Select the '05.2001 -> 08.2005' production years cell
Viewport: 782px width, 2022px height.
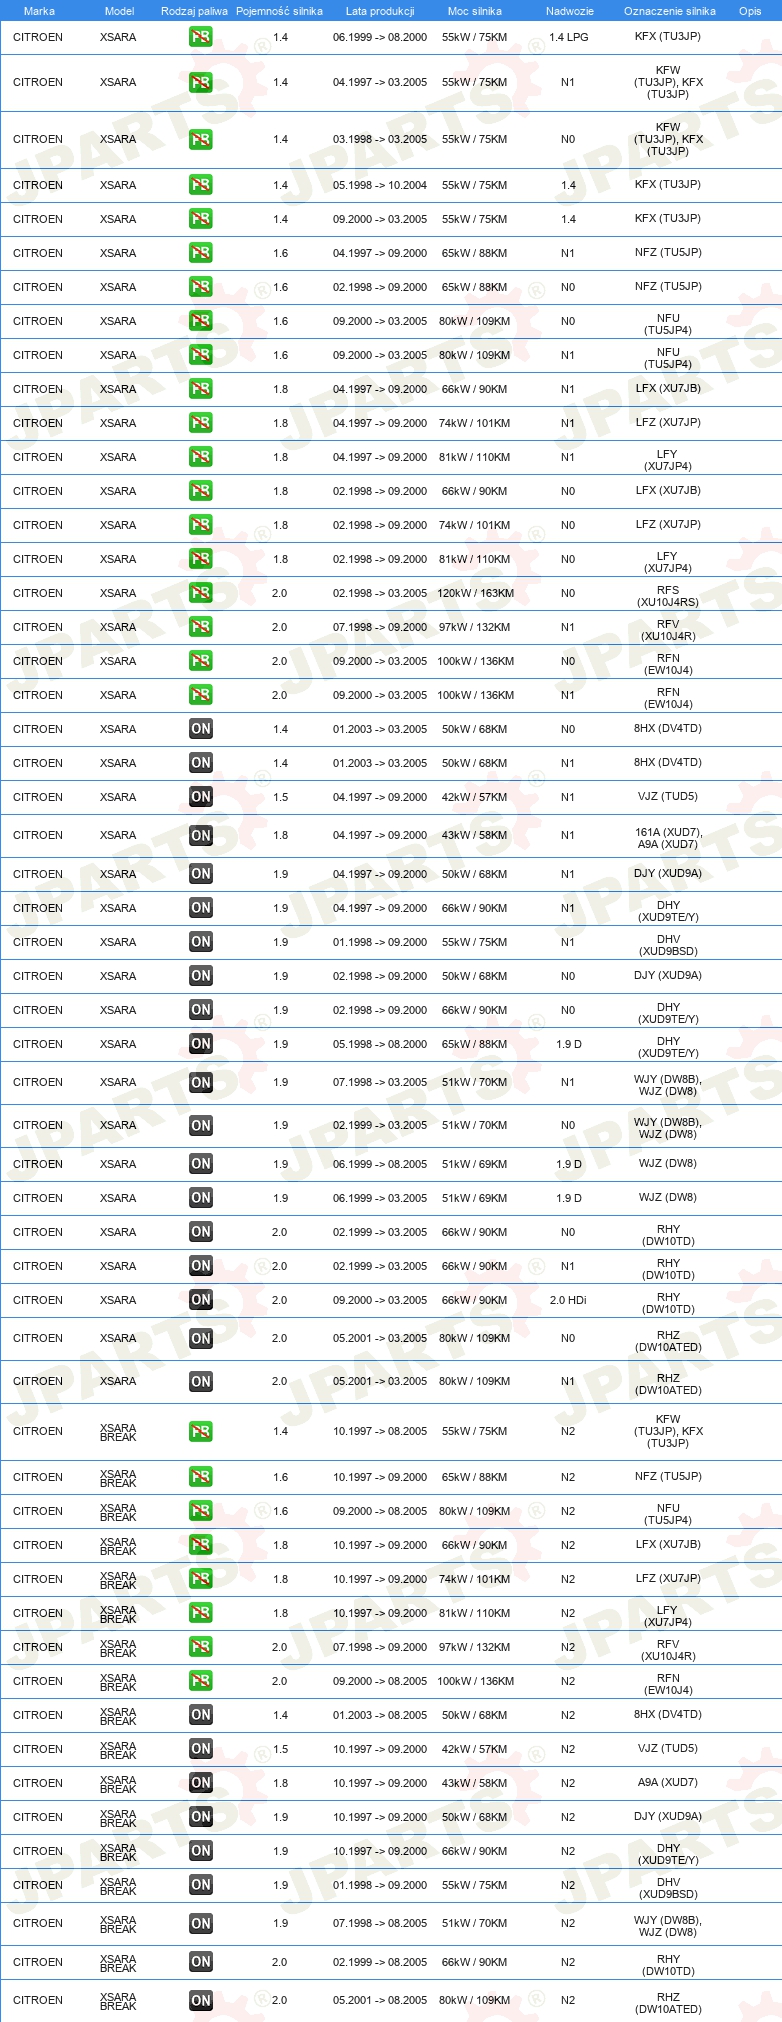[380, 2001]
